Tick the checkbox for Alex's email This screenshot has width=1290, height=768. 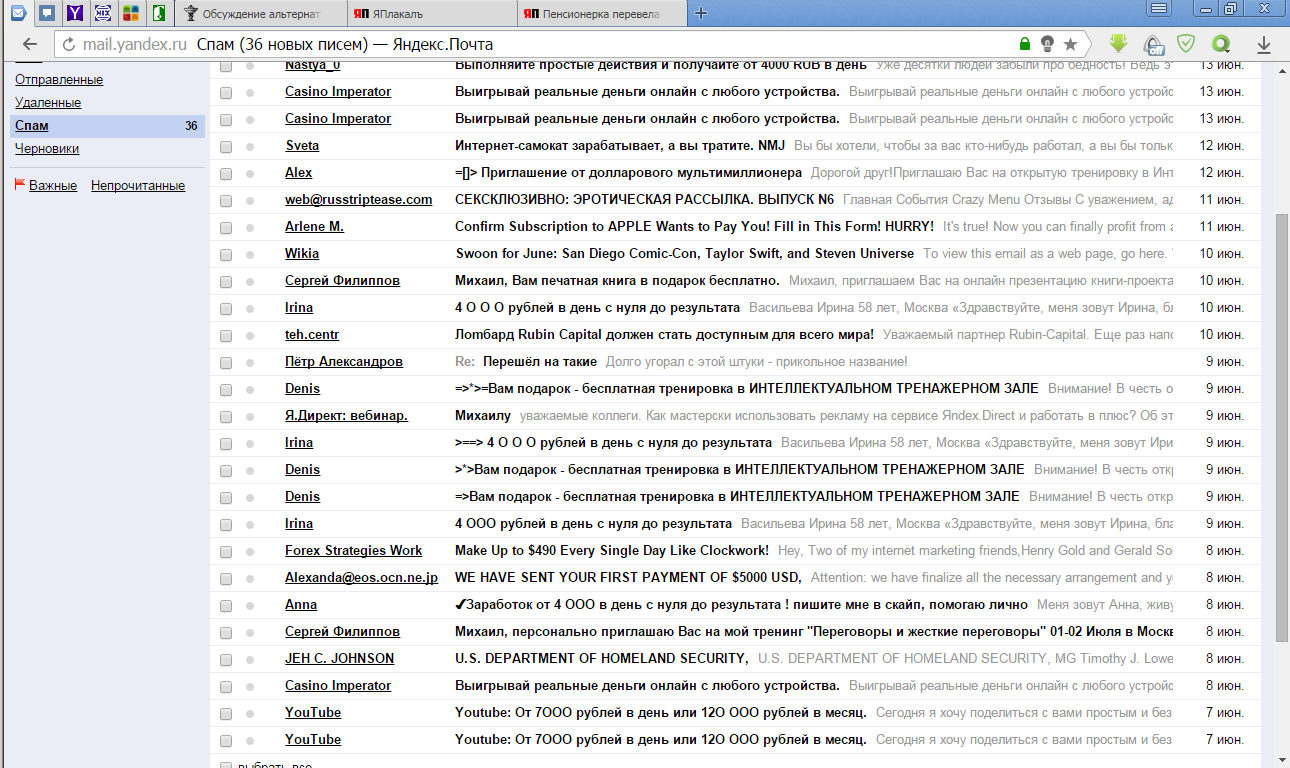click(226, 173)
